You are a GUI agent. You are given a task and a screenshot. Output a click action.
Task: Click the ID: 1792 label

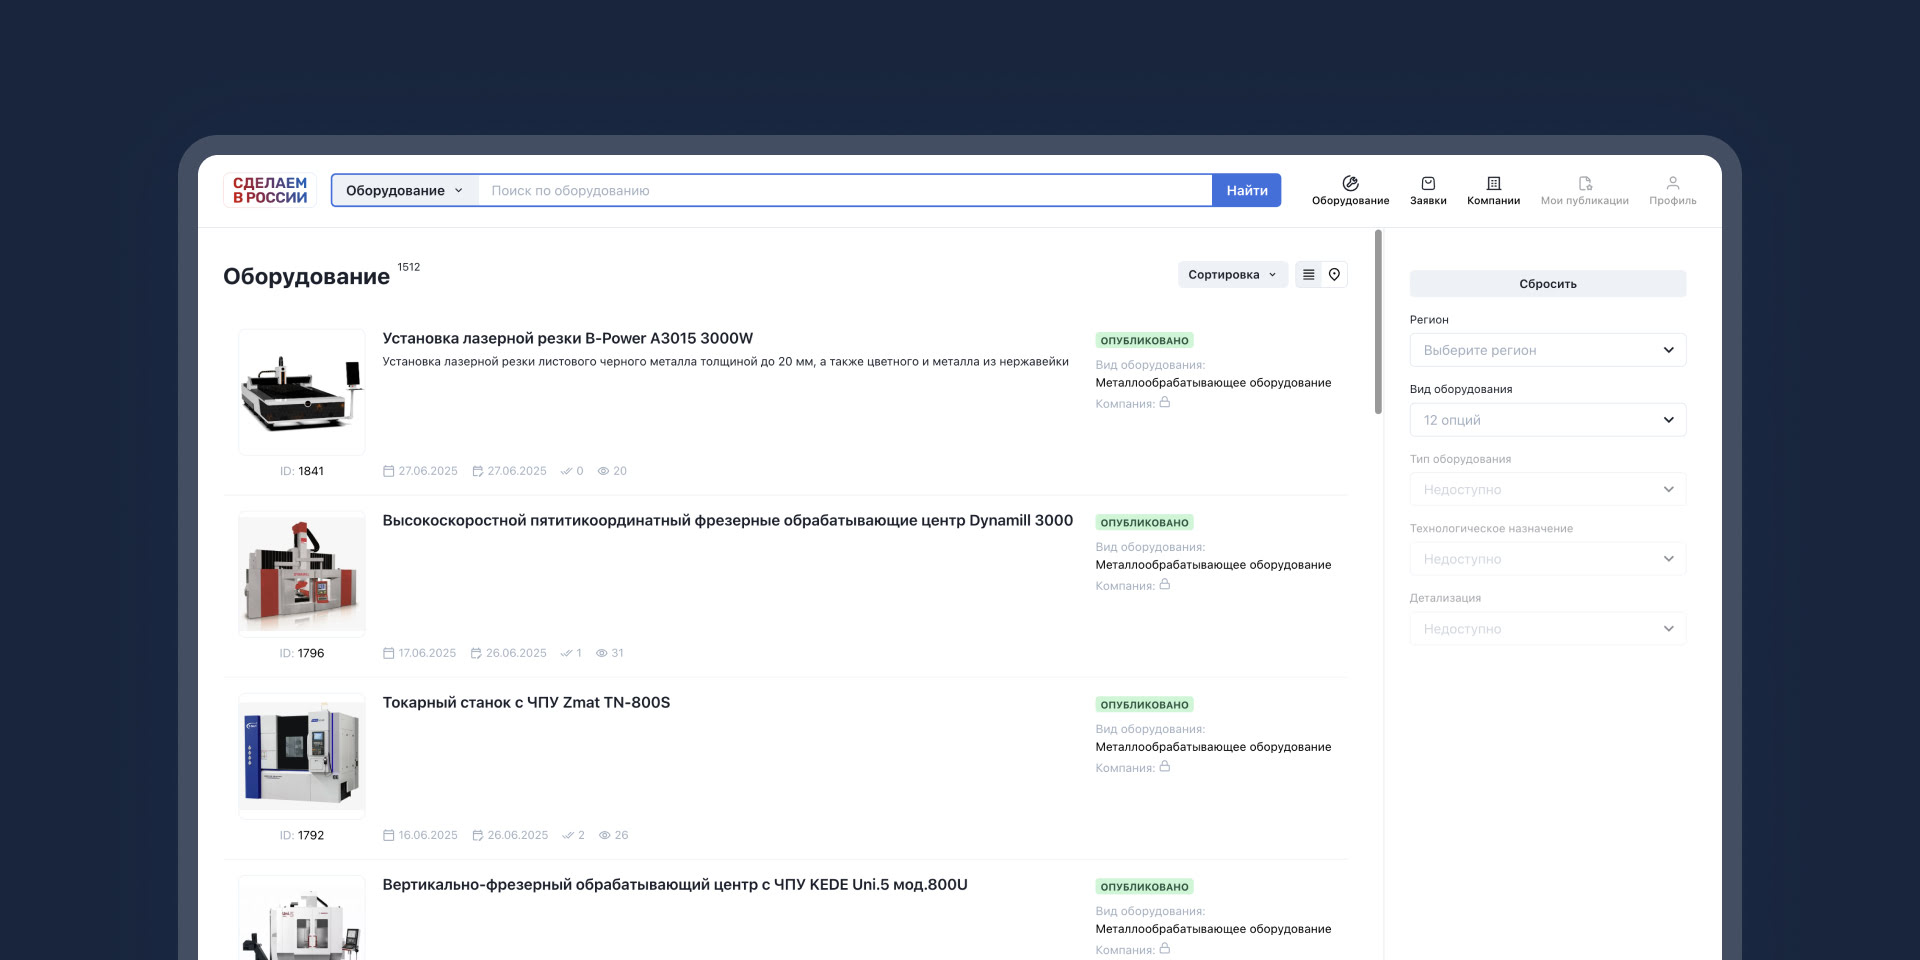point(302,835)
